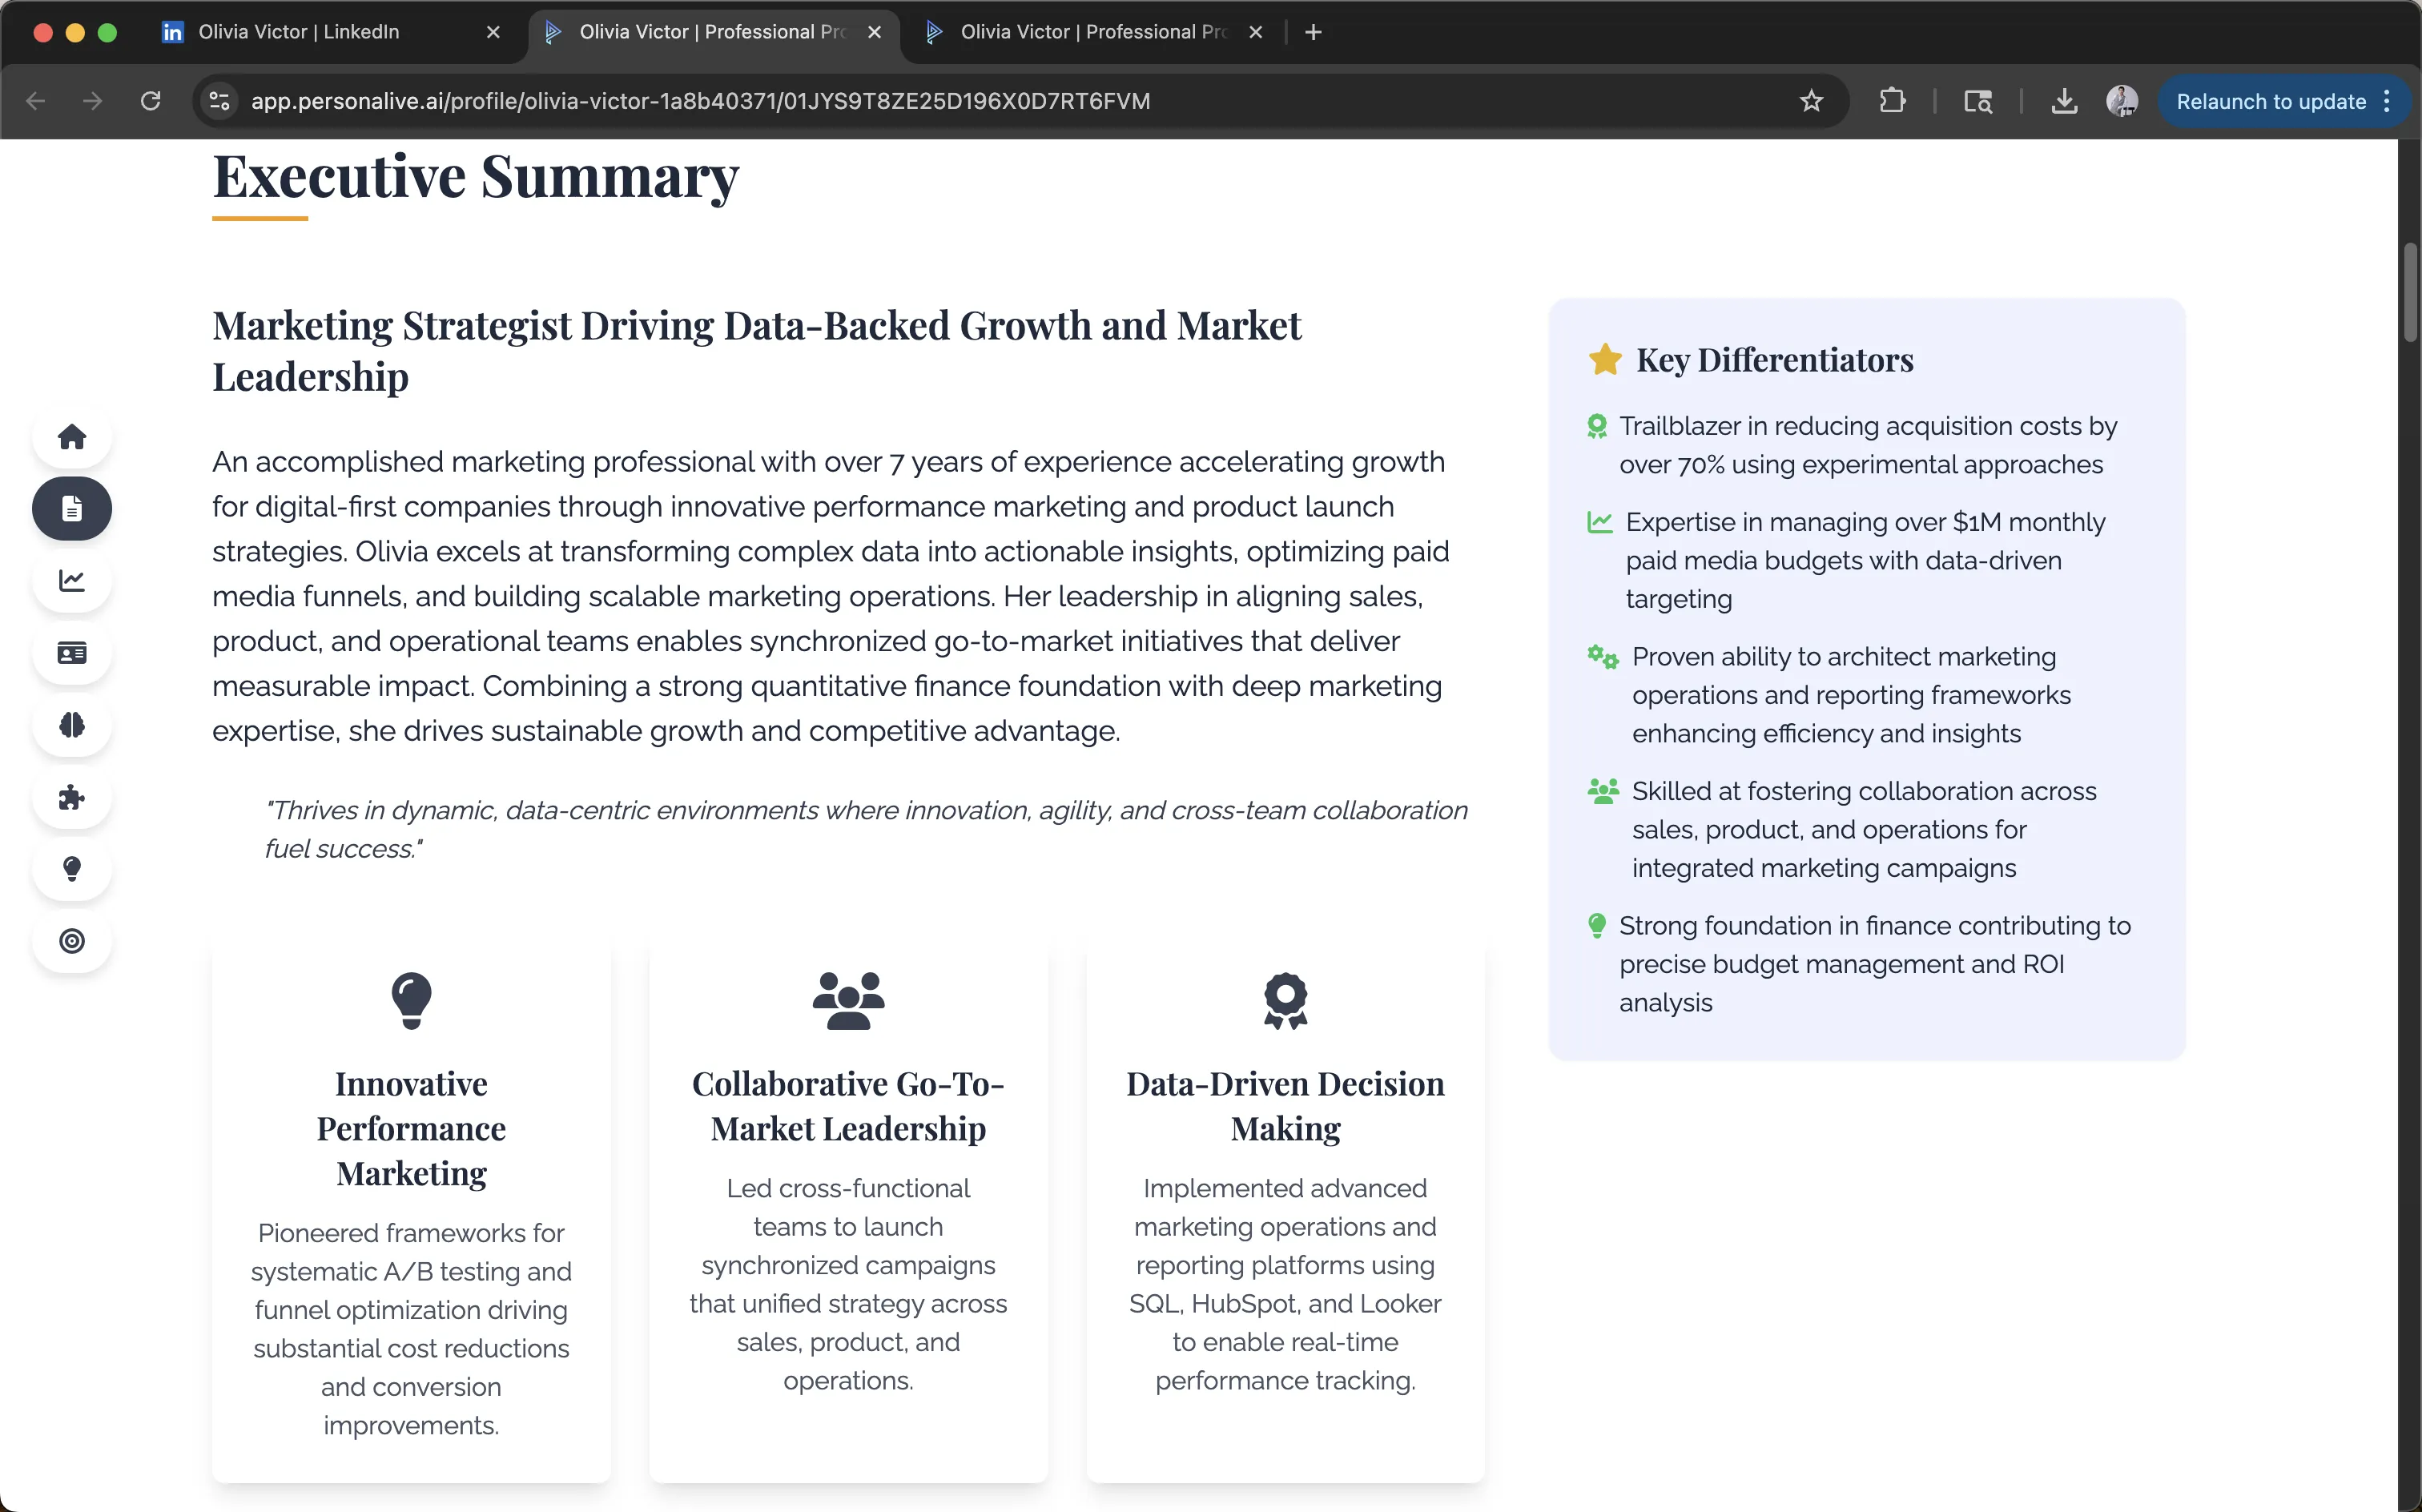Click Led cross-functional teams description text

click(848, 1284)
